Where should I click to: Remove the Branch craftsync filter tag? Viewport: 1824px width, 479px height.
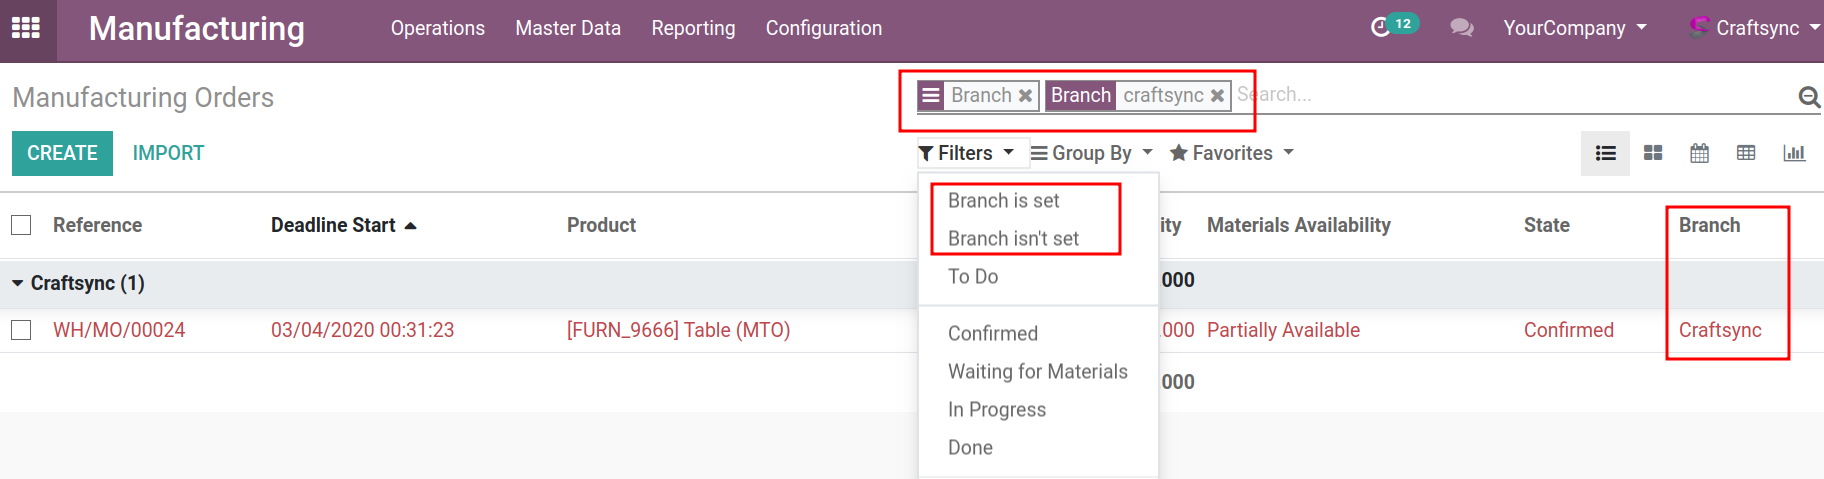1217,96
